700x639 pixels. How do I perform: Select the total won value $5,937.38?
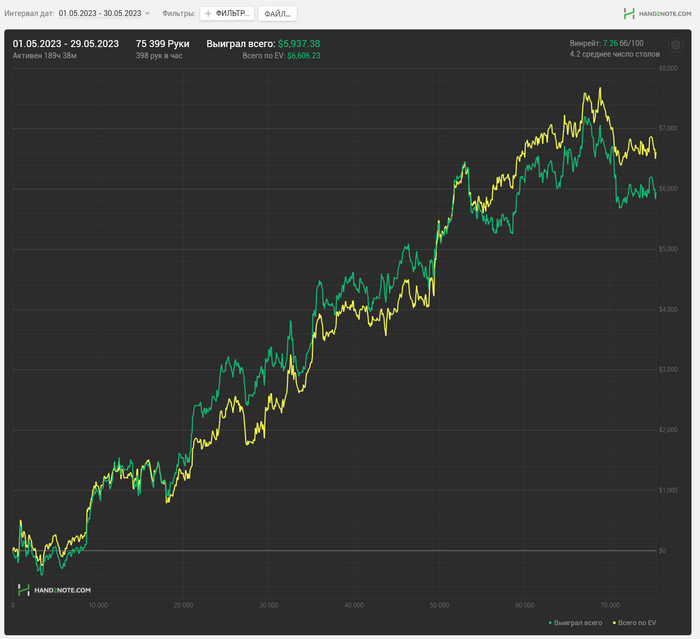tap(299, 44)
